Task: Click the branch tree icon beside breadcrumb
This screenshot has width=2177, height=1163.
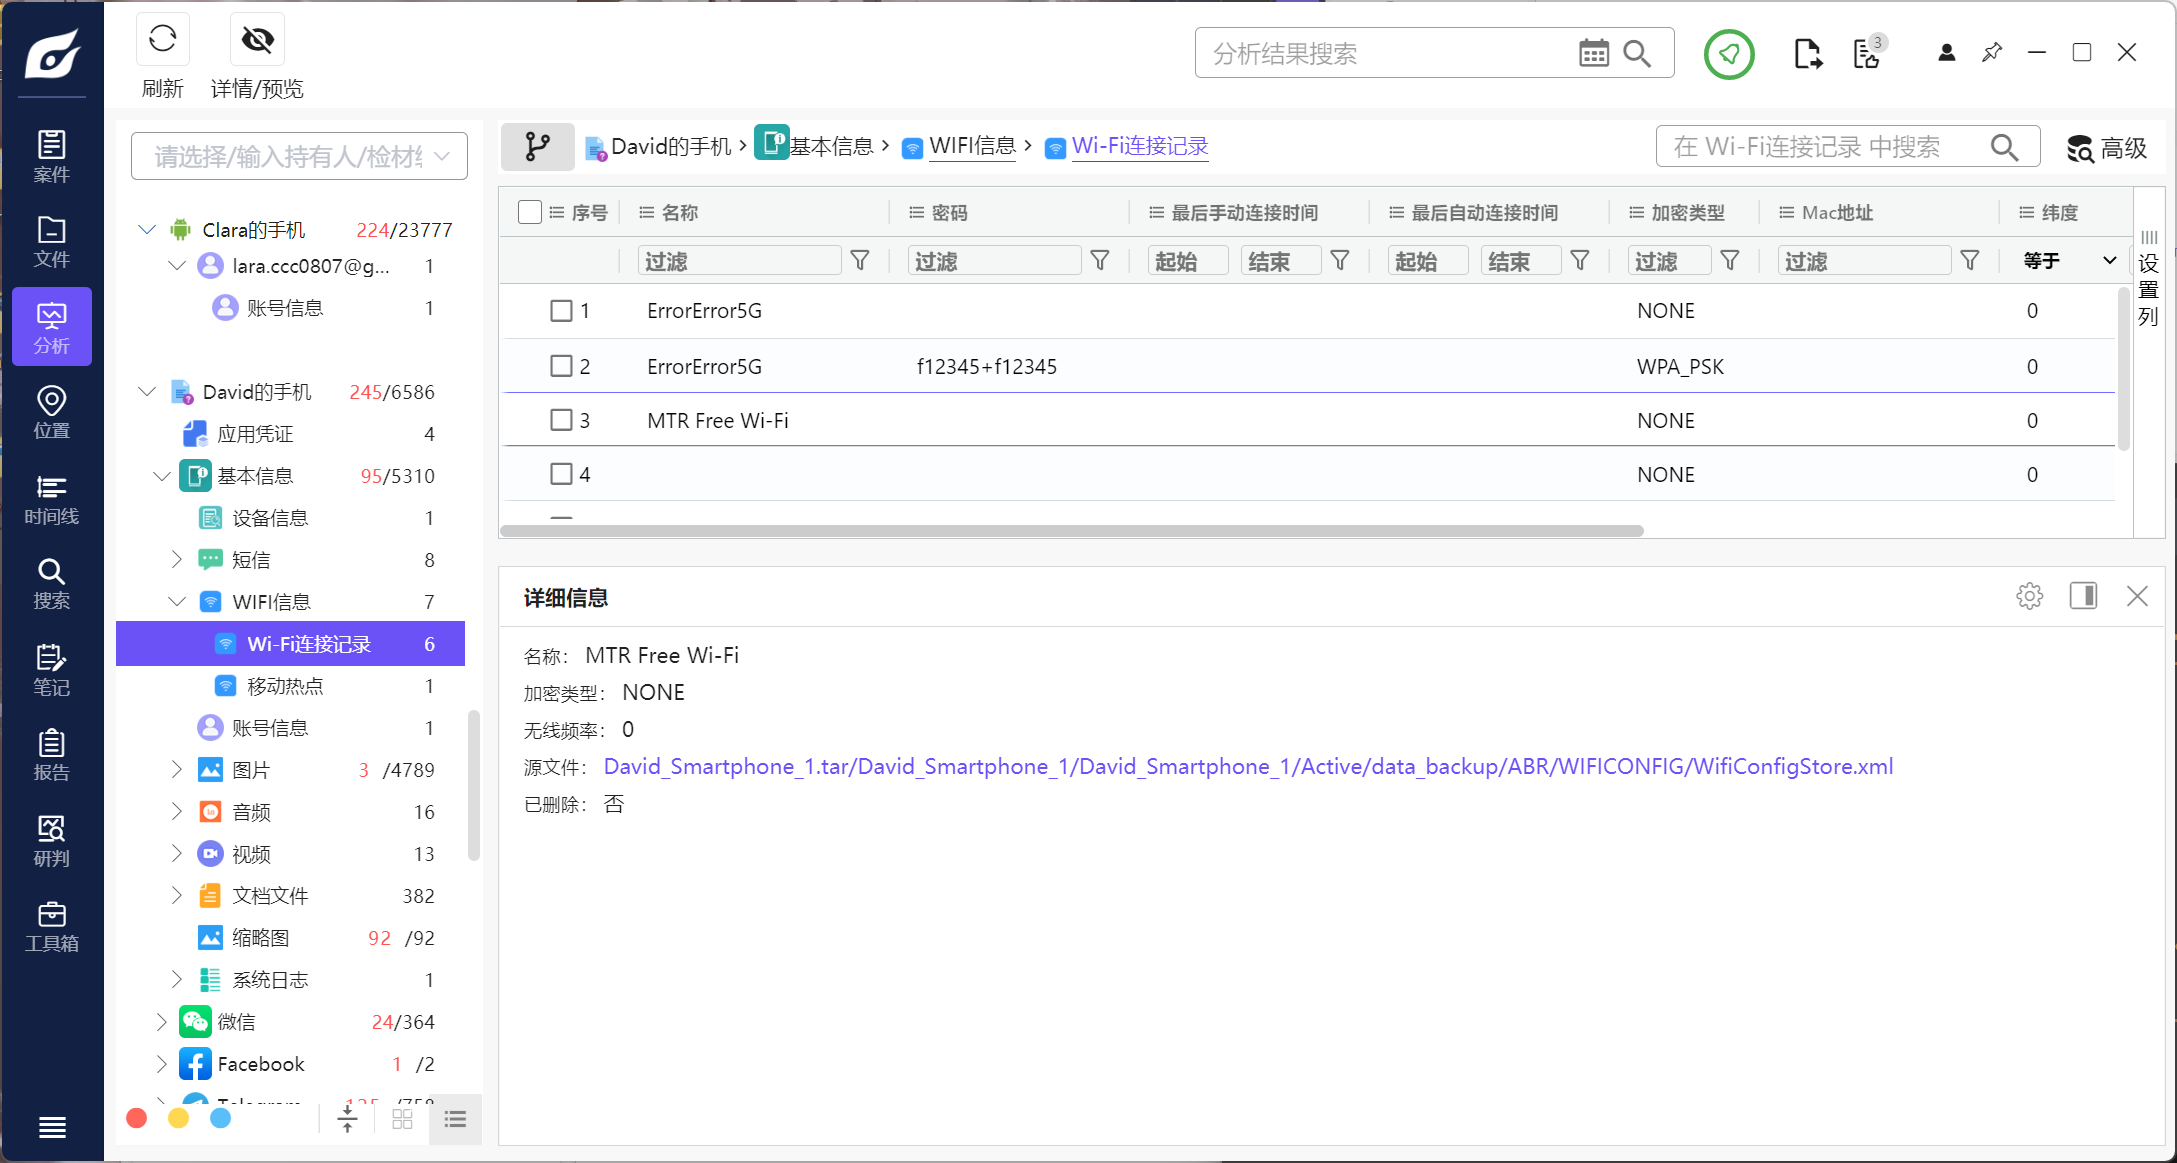Action: pos(537,147)
